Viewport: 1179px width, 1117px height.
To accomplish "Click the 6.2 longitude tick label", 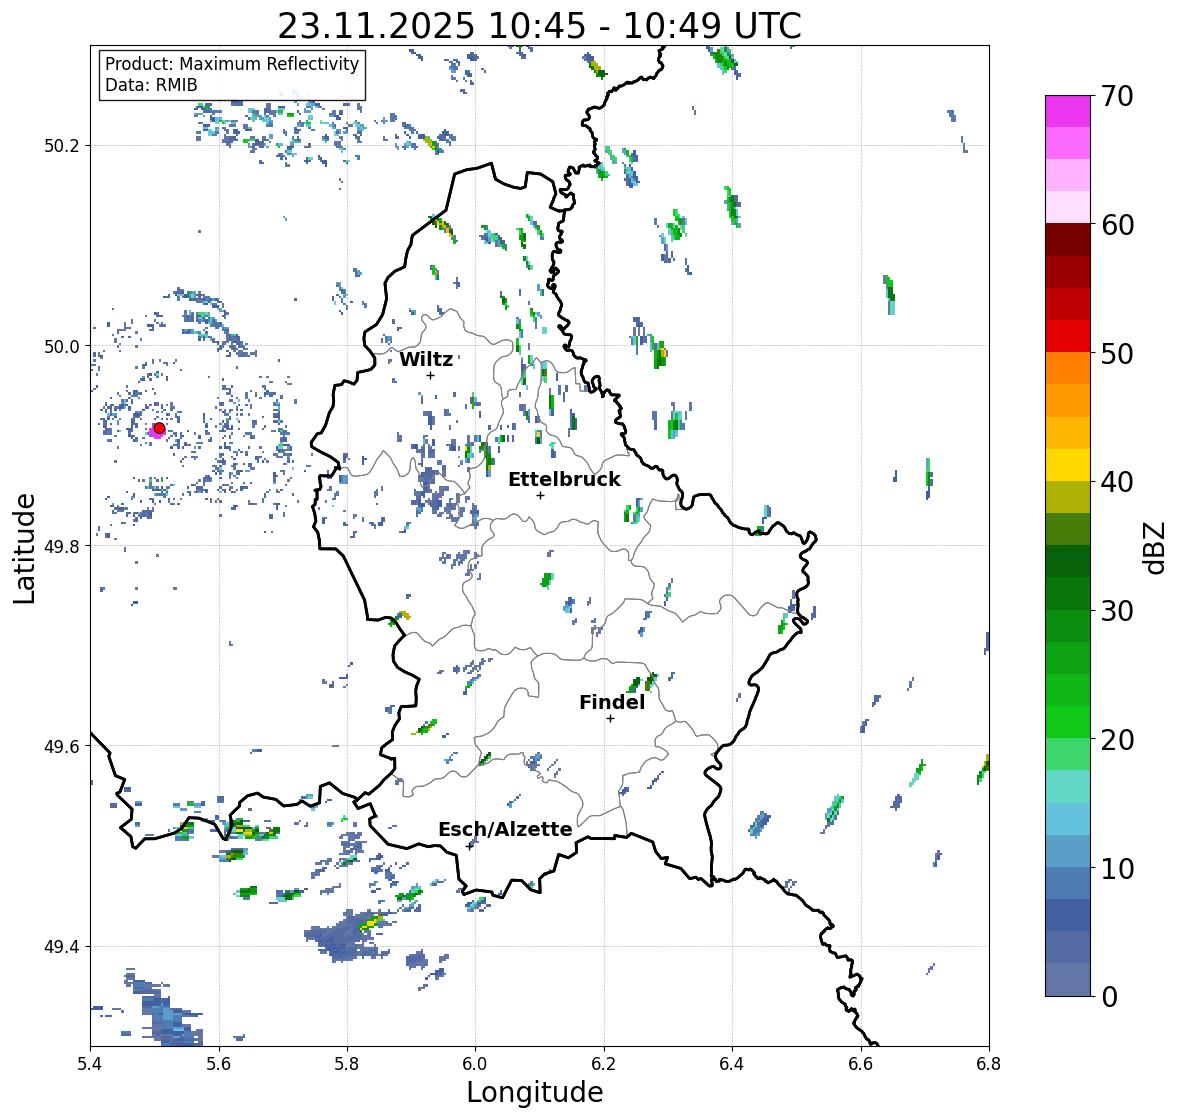I will pos(604,1064).
